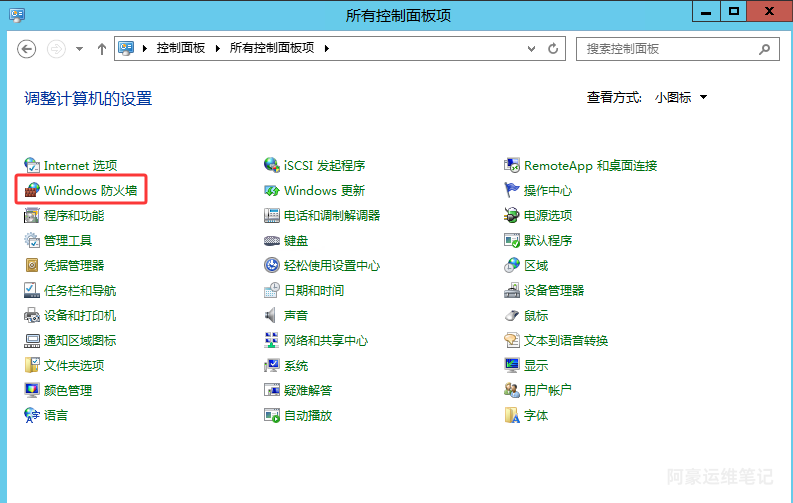Click the 自动播放 icon

272,415
